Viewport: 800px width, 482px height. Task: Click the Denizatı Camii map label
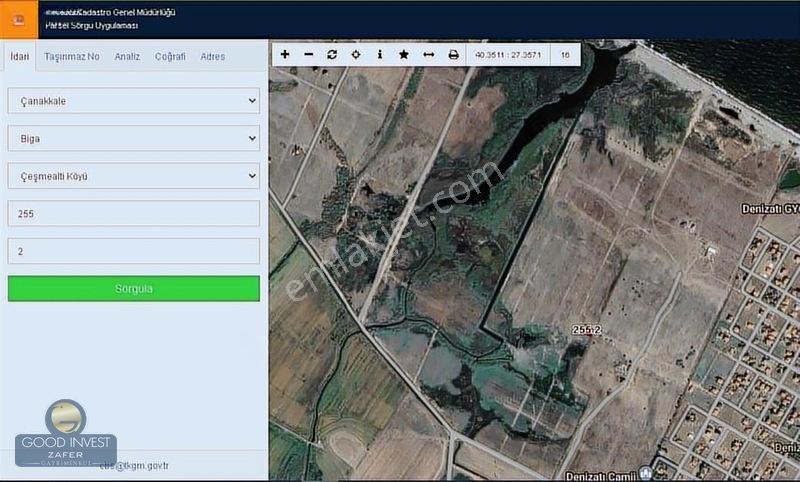(602, 476)
